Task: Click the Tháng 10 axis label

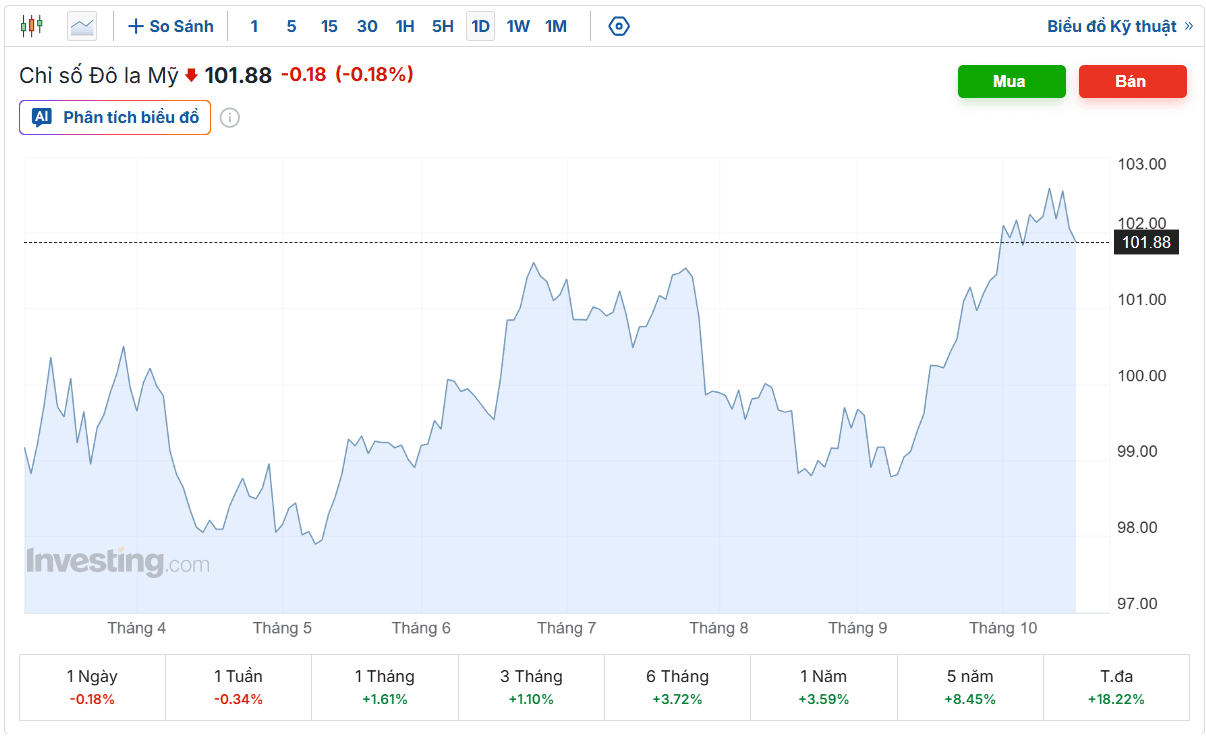Action: [x=1003, y=628]
